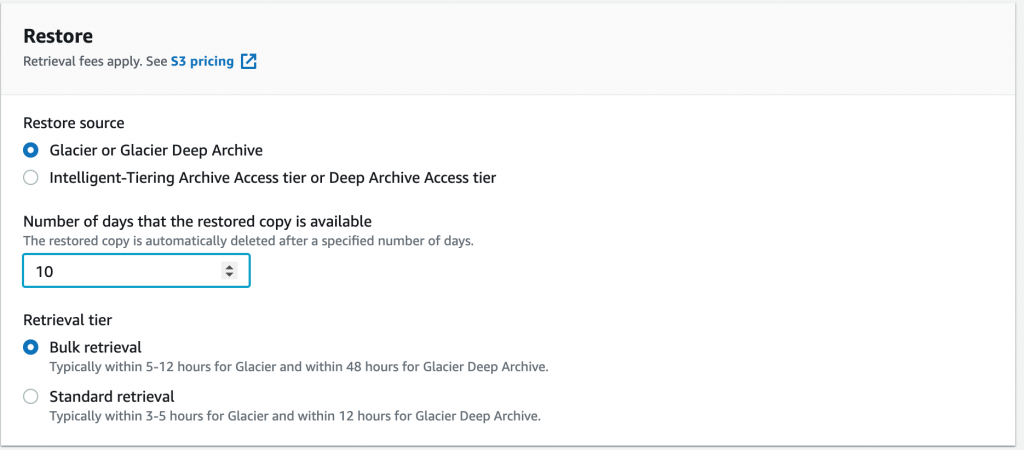Click the Restore panel heading
The width and height of the screenshot is (1024, 450).
57,35
